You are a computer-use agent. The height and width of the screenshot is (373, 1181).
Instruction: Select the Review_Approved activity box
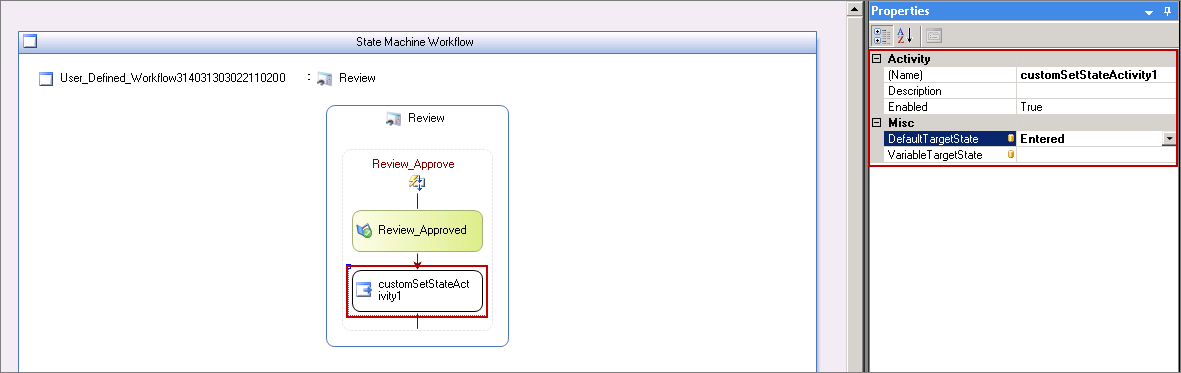(x=417, y=231)
